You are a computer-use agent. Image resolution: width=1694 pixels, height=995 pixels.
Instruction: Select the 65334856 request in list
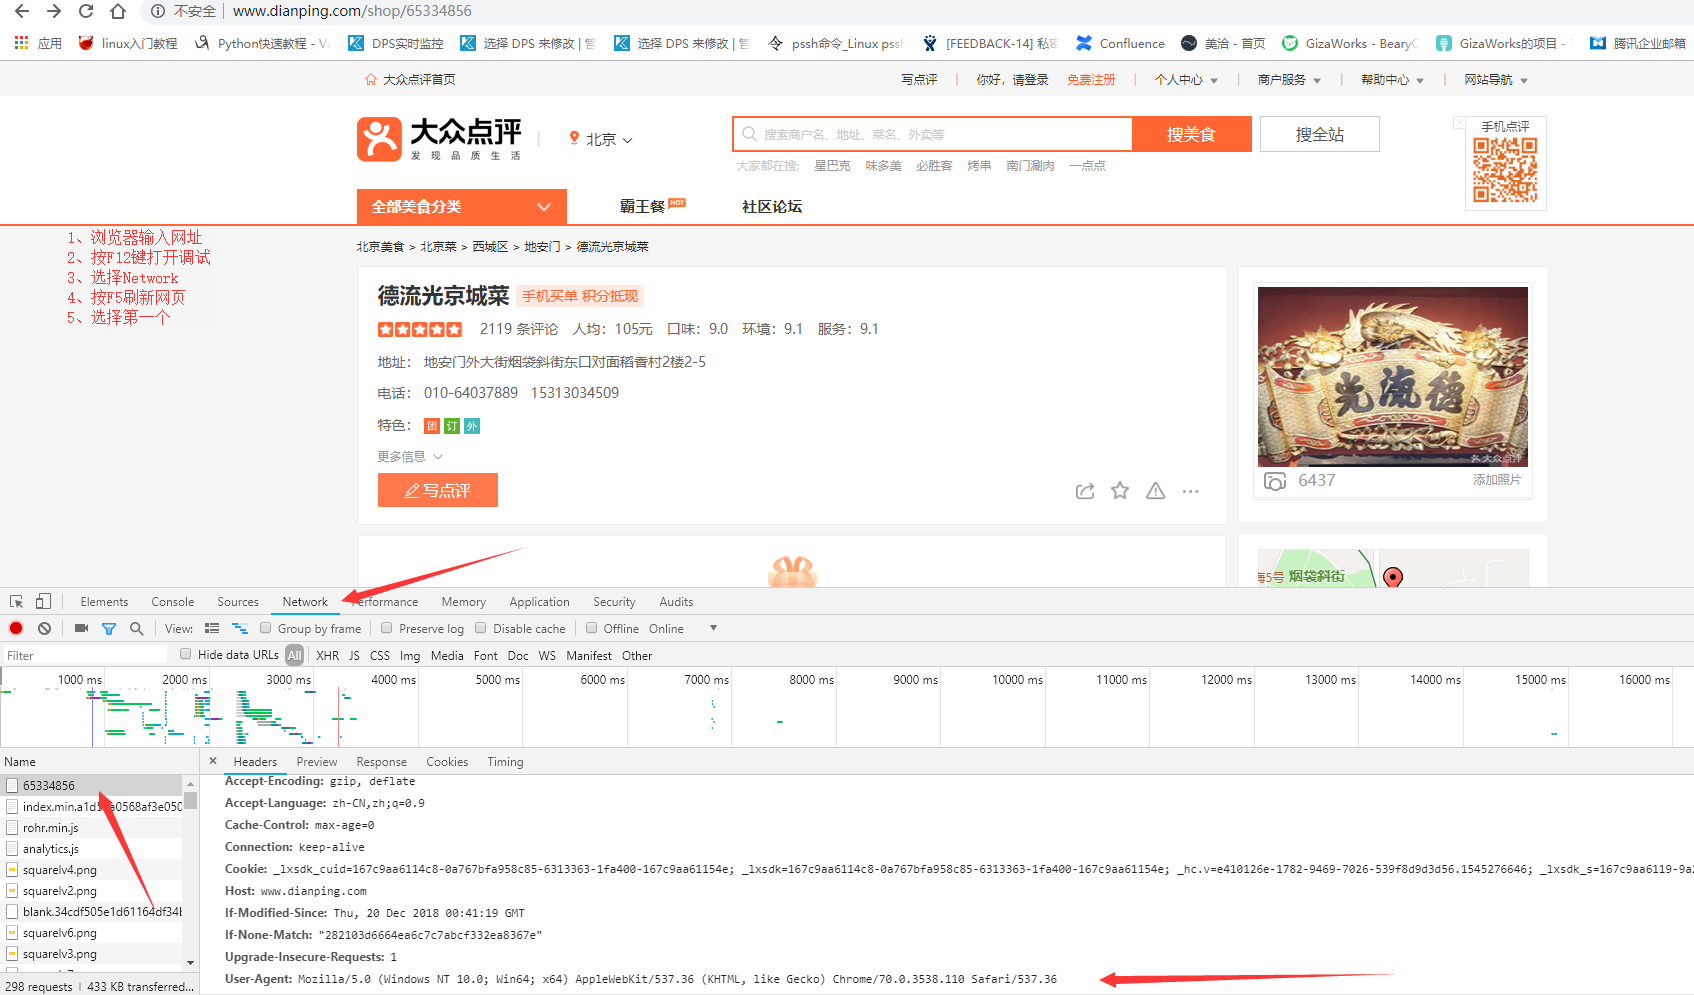[50, 785]
